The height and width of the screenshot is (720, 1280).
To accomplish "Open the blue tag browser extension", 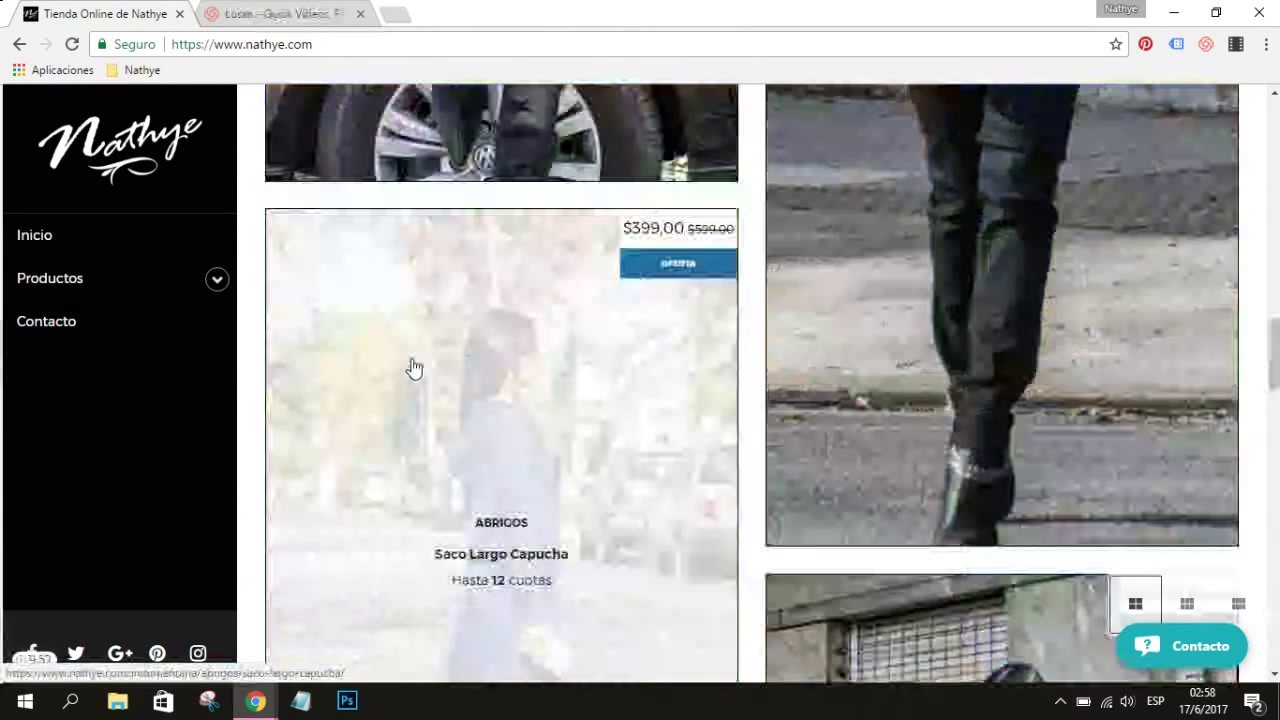I will [1176, 44].
